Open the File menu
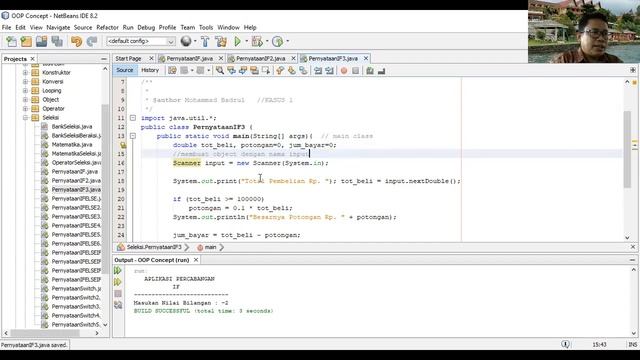The height and width of the screenshot is (360, 640). (x=7, y=27)
